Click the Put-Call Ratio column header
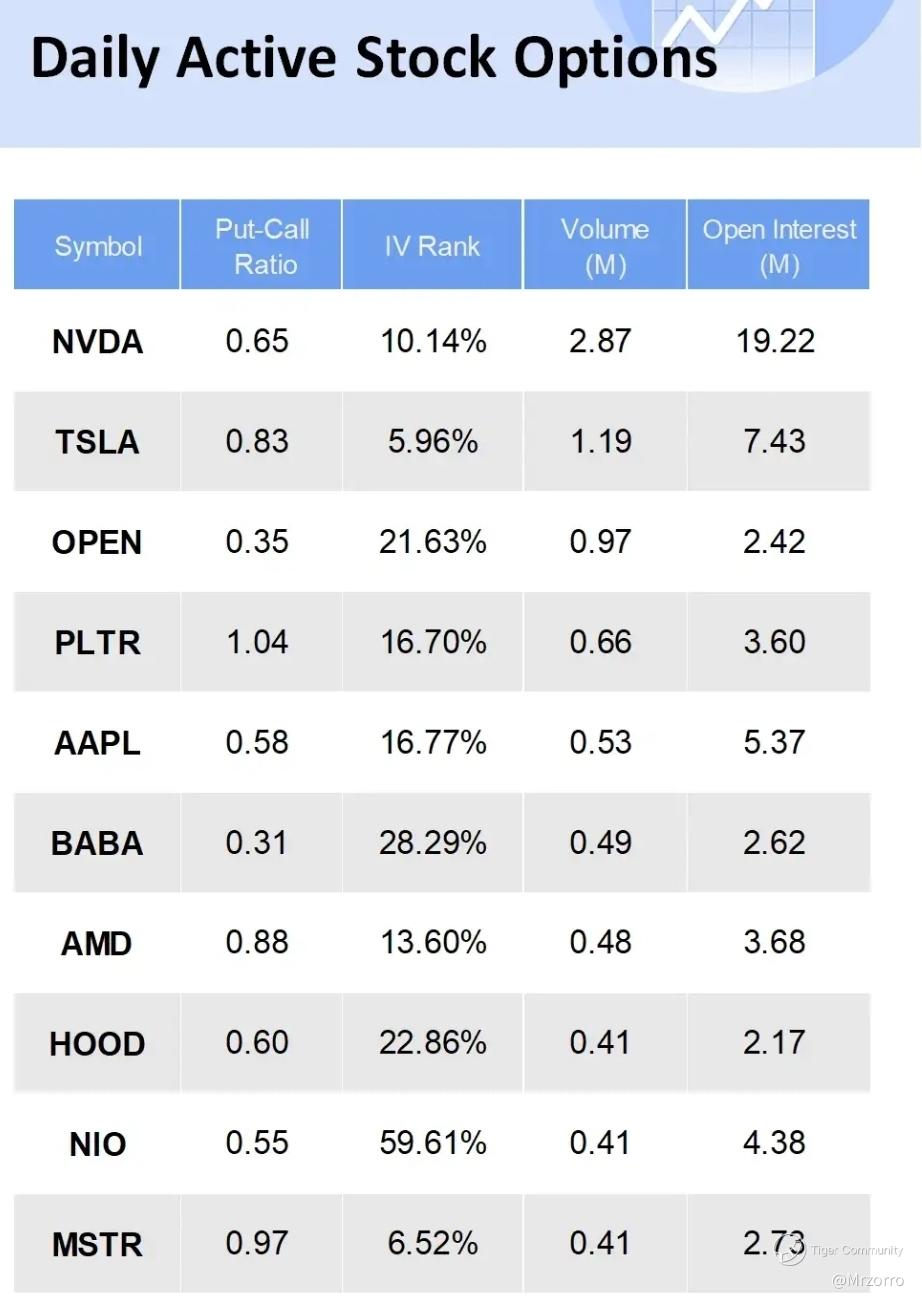The image size is (922, 1301). [x=262, y=246]
